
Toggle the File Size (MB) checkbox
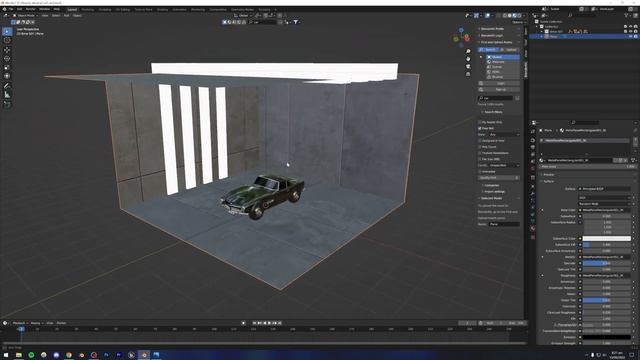click(x=480, y=159)
